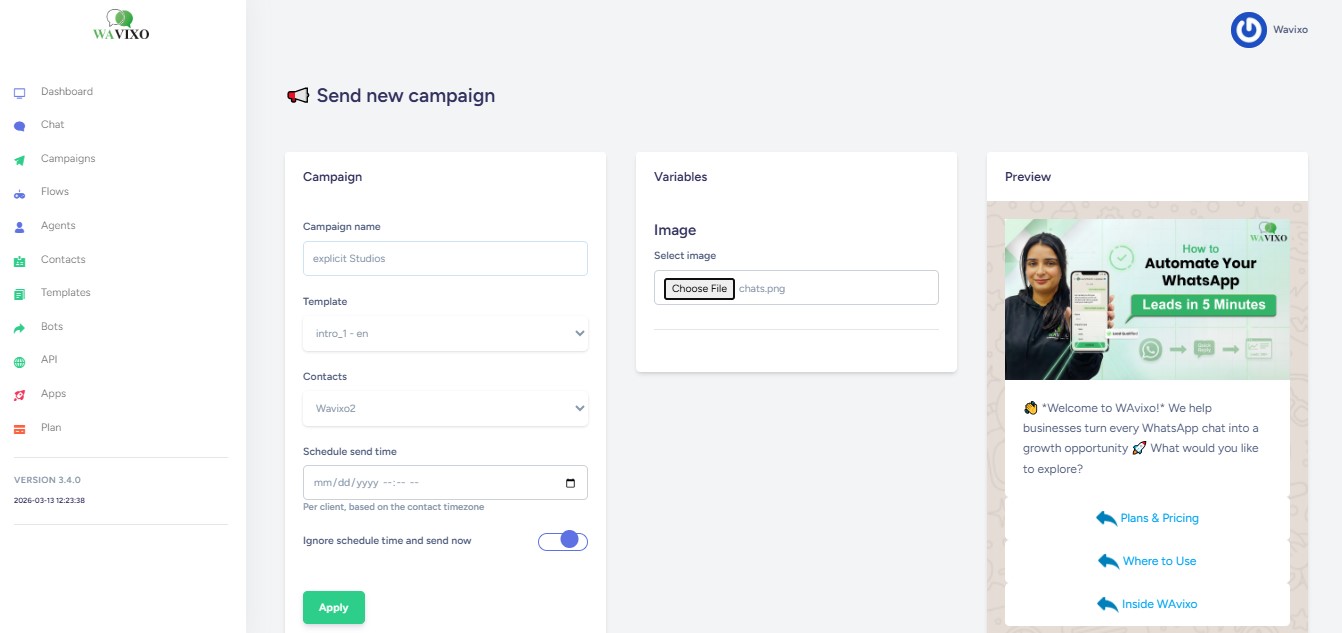Open the calendar picker in schedule field
Viewport: 1342px width, 633px height.
(x=570, y=483)
